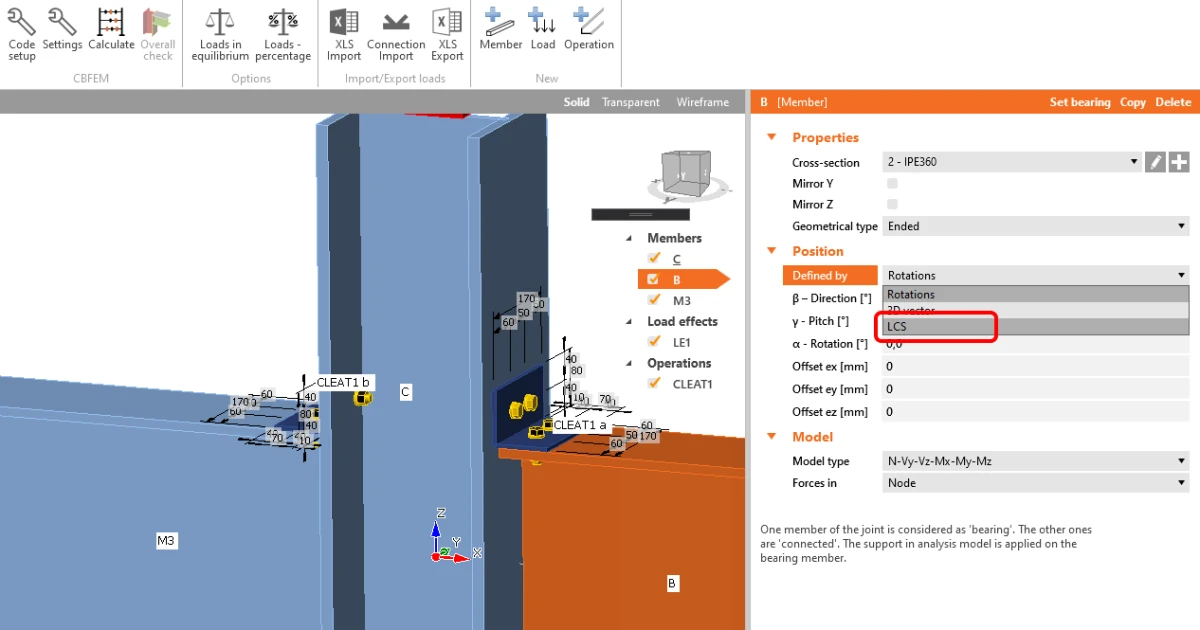Launch XLS Import of loads
Viewport: 1200px width, 630px height.
pos(344,35)
